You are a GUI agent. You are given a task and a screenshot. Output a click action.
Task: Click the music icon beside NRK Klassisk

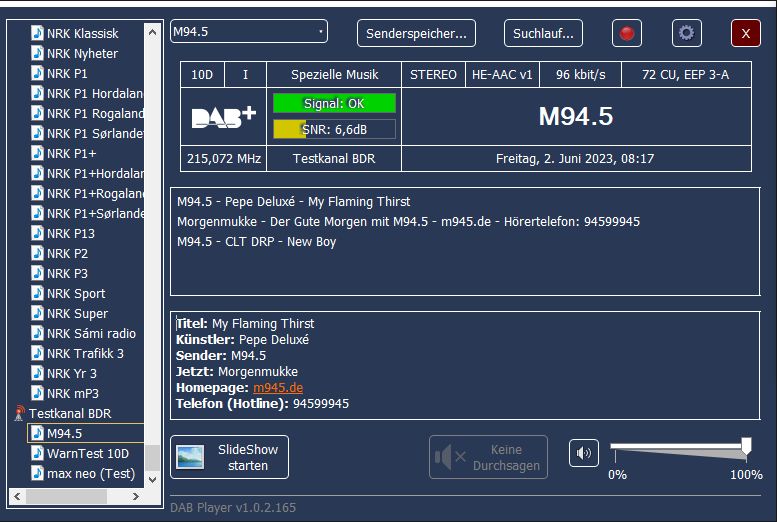(37, 34)
